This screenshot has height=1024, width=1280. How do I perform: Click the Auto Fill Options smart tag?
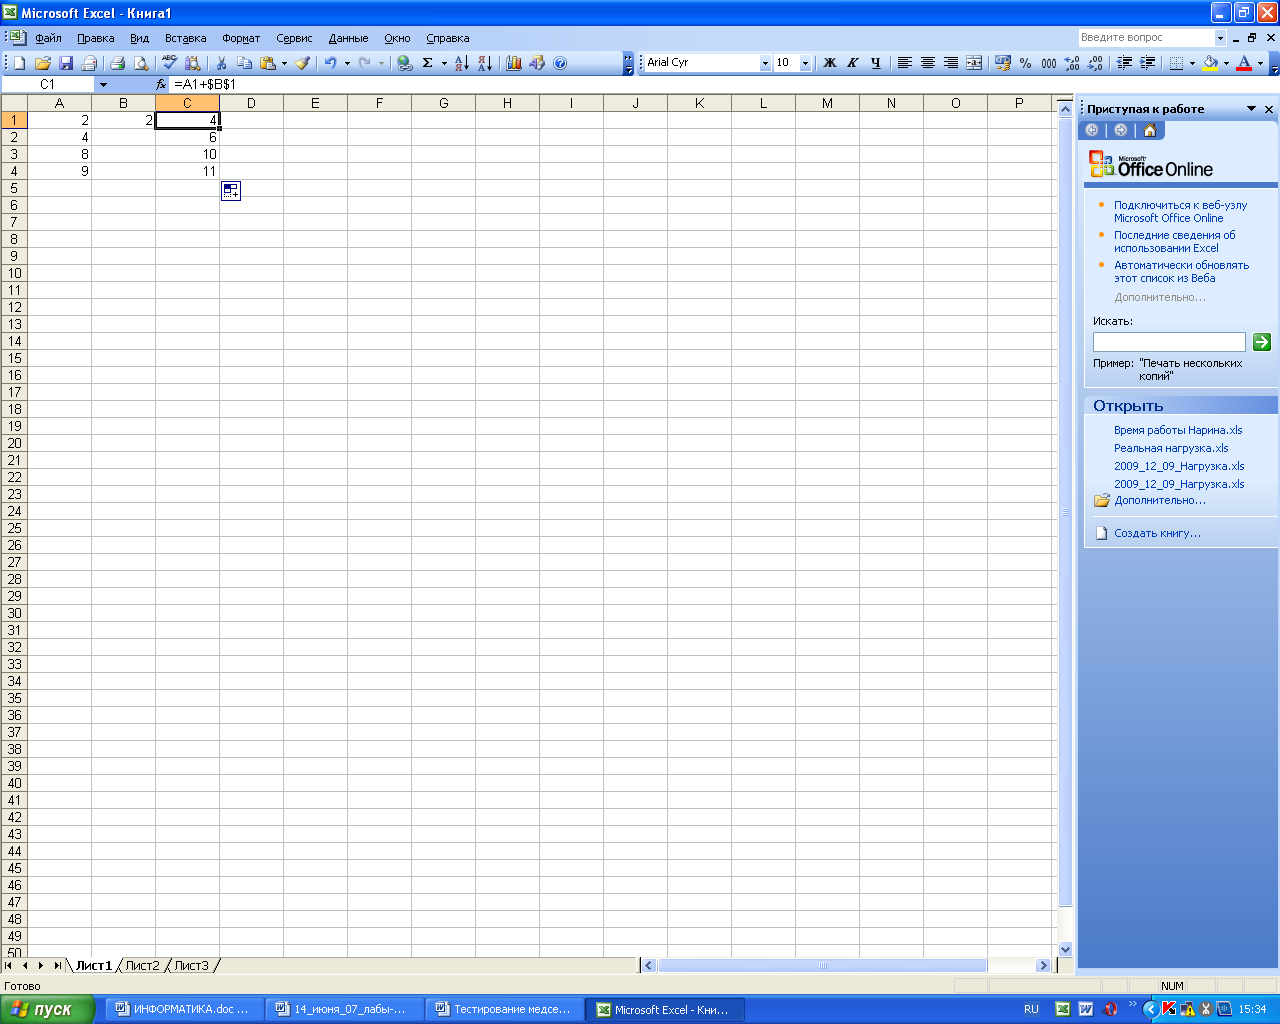coord(231,190)
